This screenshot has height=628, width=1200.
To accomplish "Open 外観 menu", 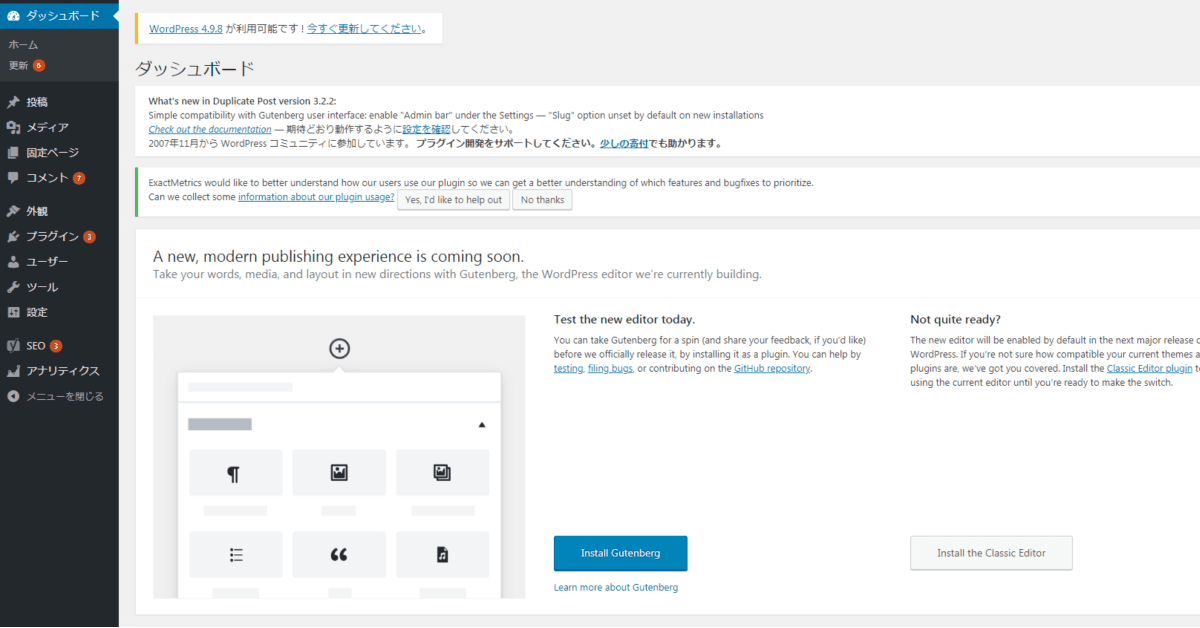I will 59,211.
